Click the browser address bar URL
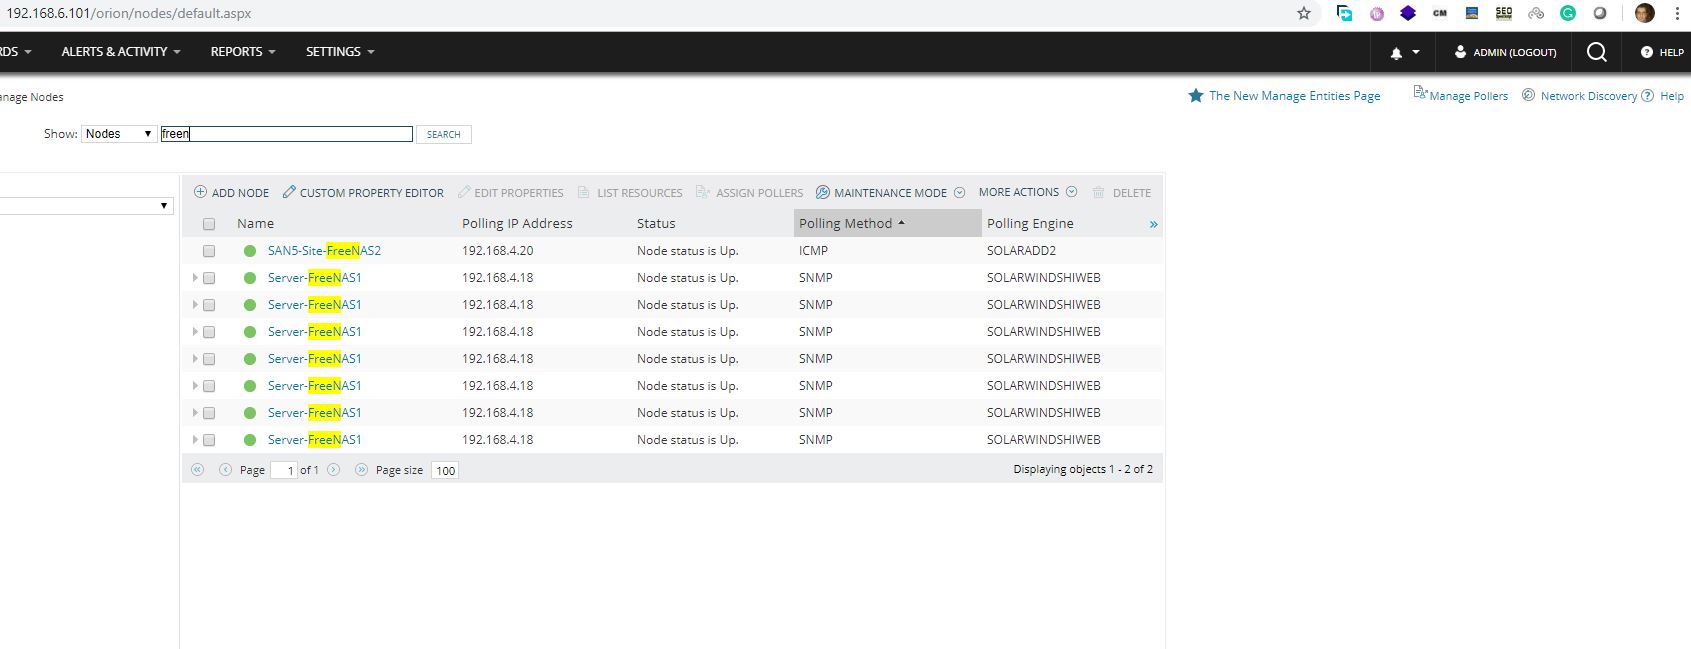Screen dimensions: 1691x649 129,13
